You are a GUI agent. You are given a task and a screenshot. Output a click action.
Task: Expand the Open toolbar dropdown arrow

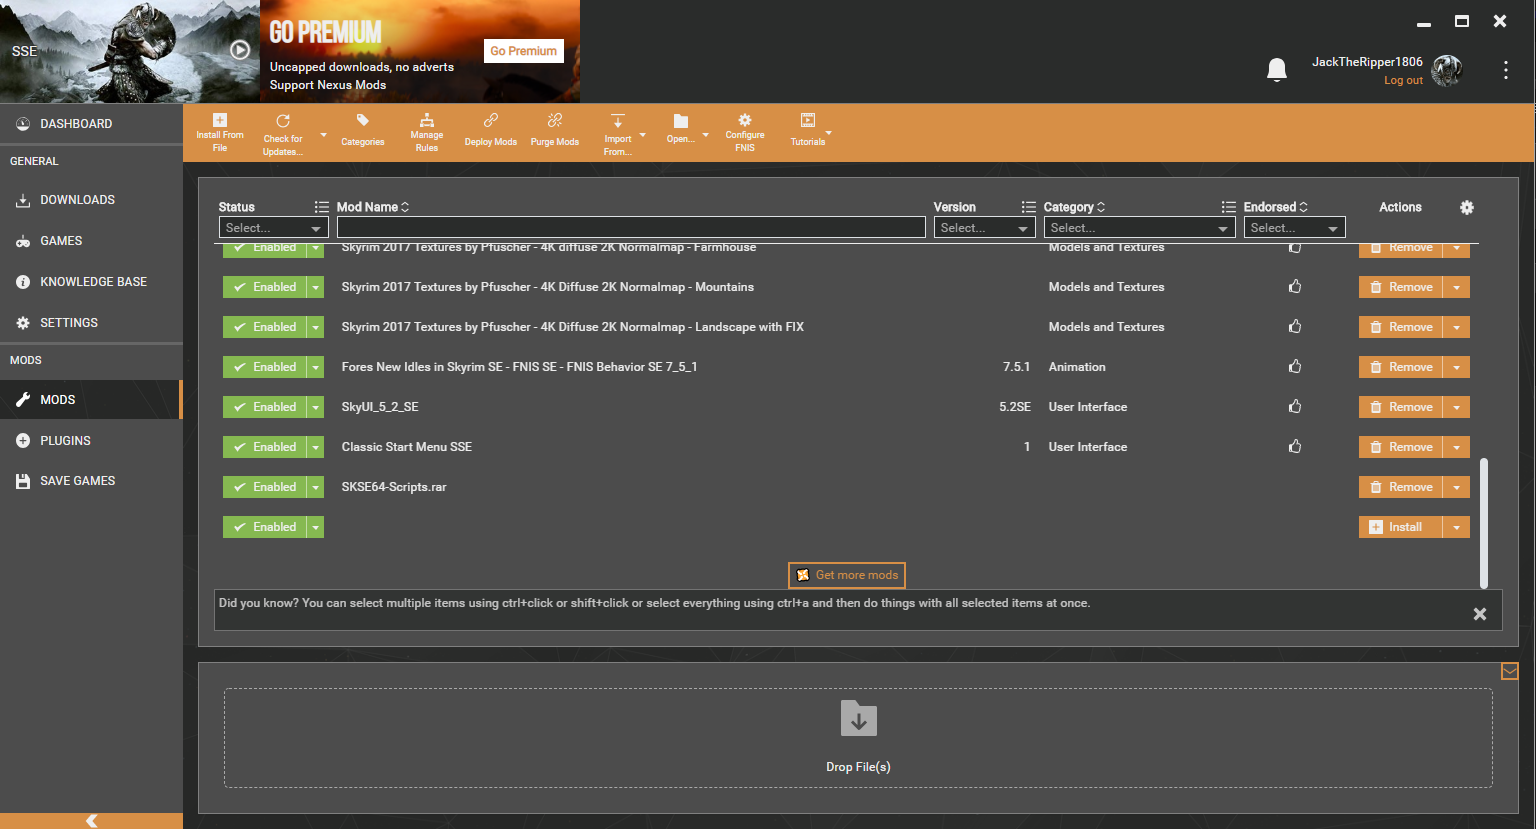coord(705,135)
